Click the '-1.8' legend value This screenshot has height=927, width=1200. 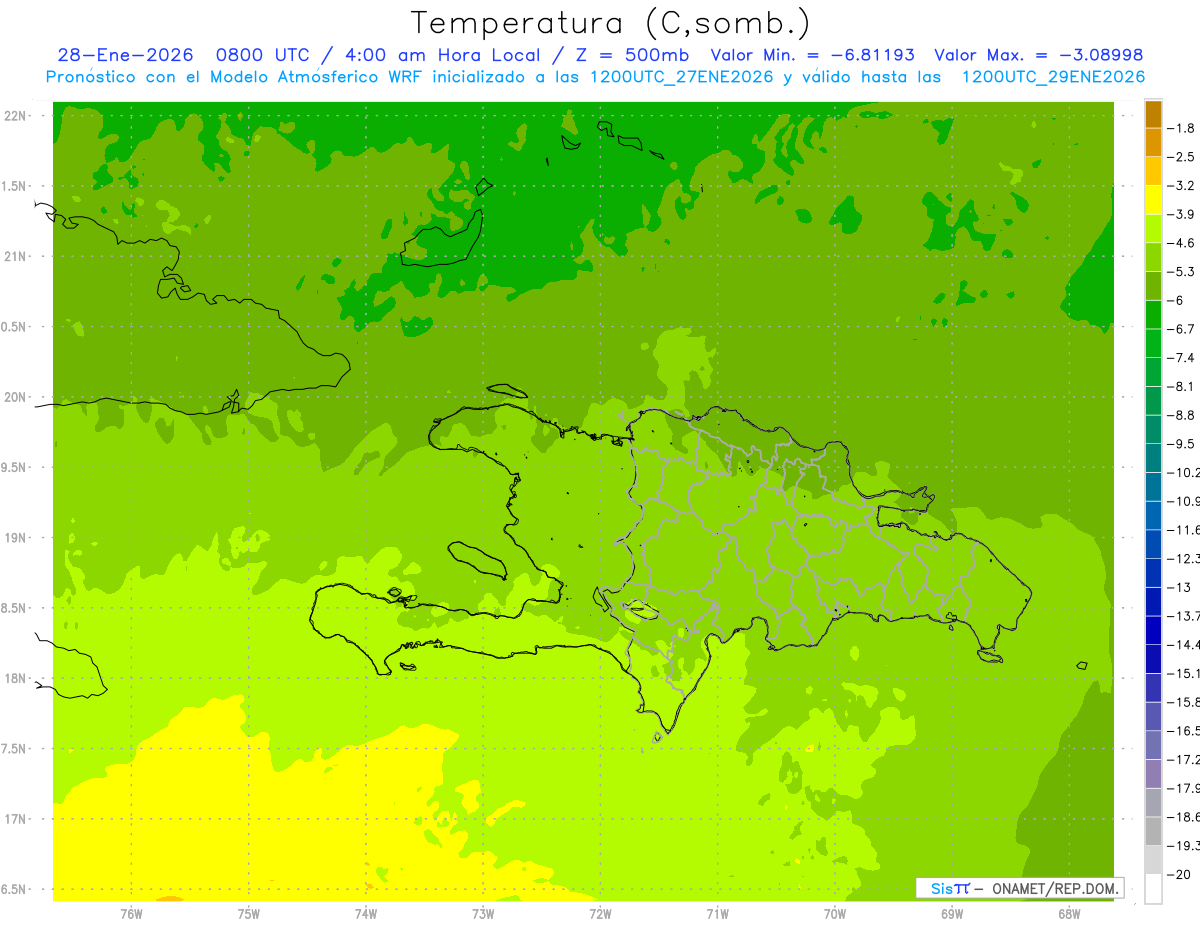[x=1181, y=128]
